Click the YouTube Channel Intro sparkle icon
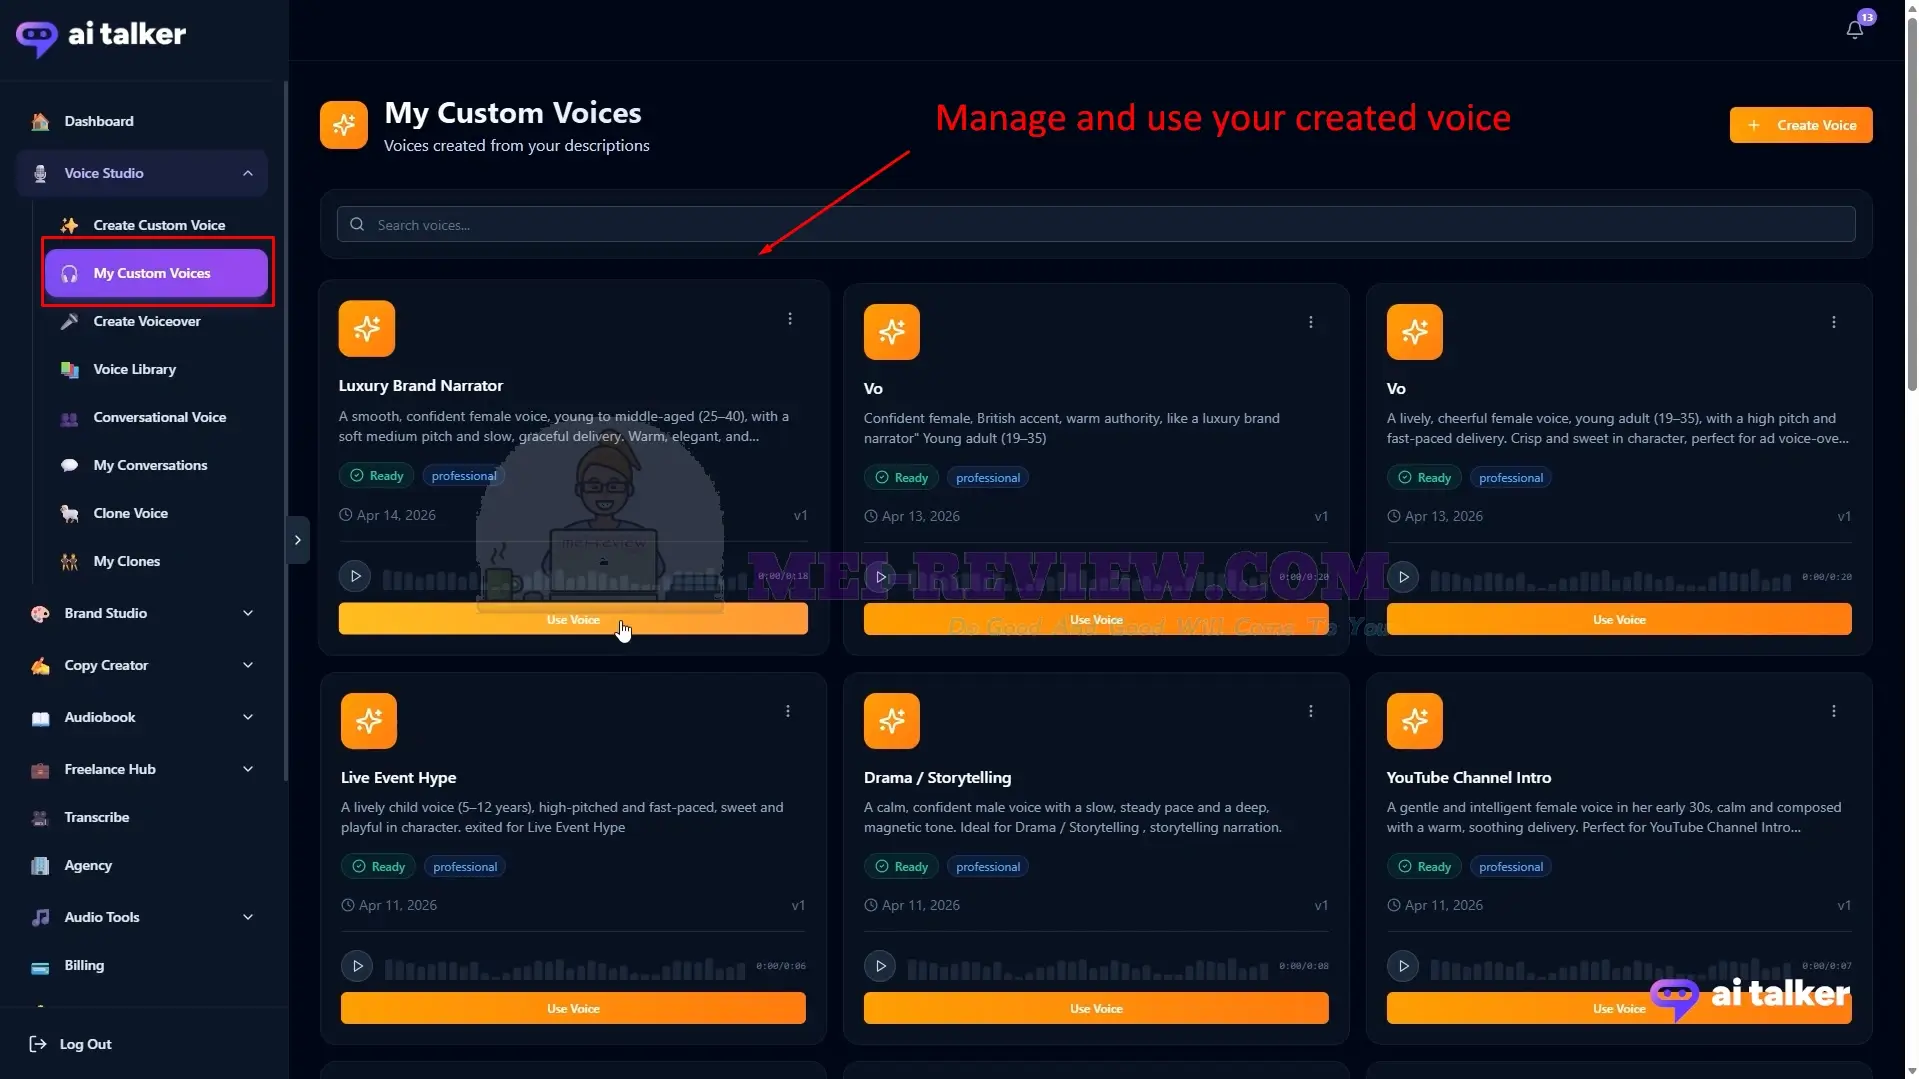Viewport: 1919px width, 1079px height. pos(1415,720)
